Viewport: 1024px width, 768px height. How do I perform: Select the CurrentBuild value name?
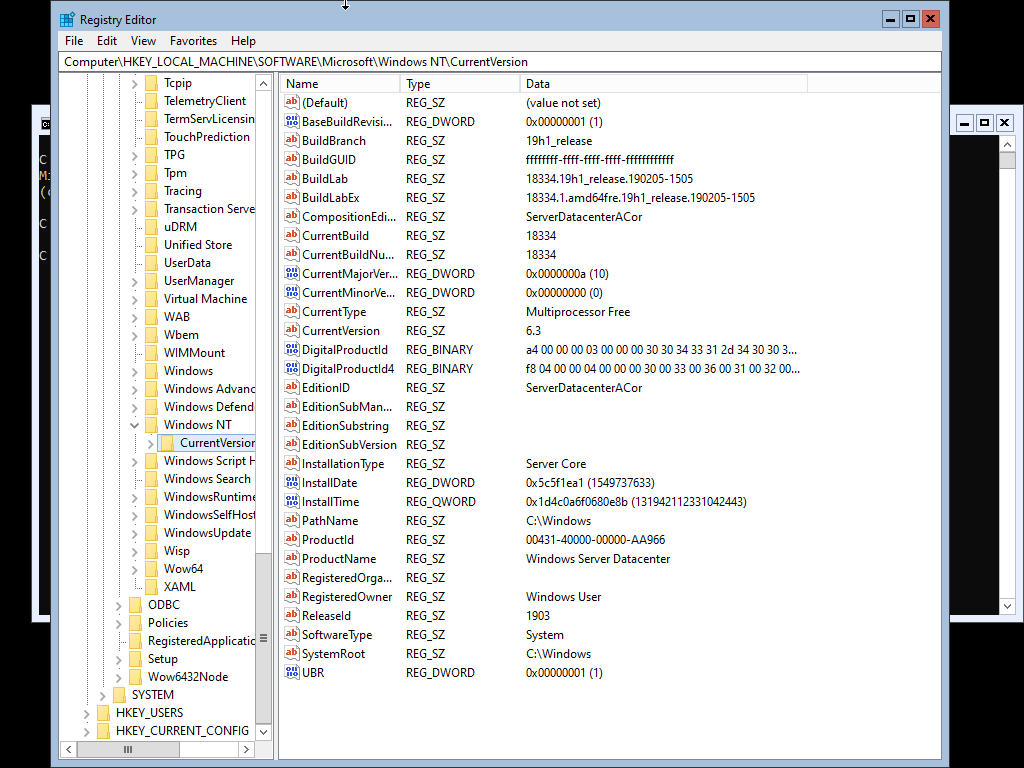click(x=335, y=236)
